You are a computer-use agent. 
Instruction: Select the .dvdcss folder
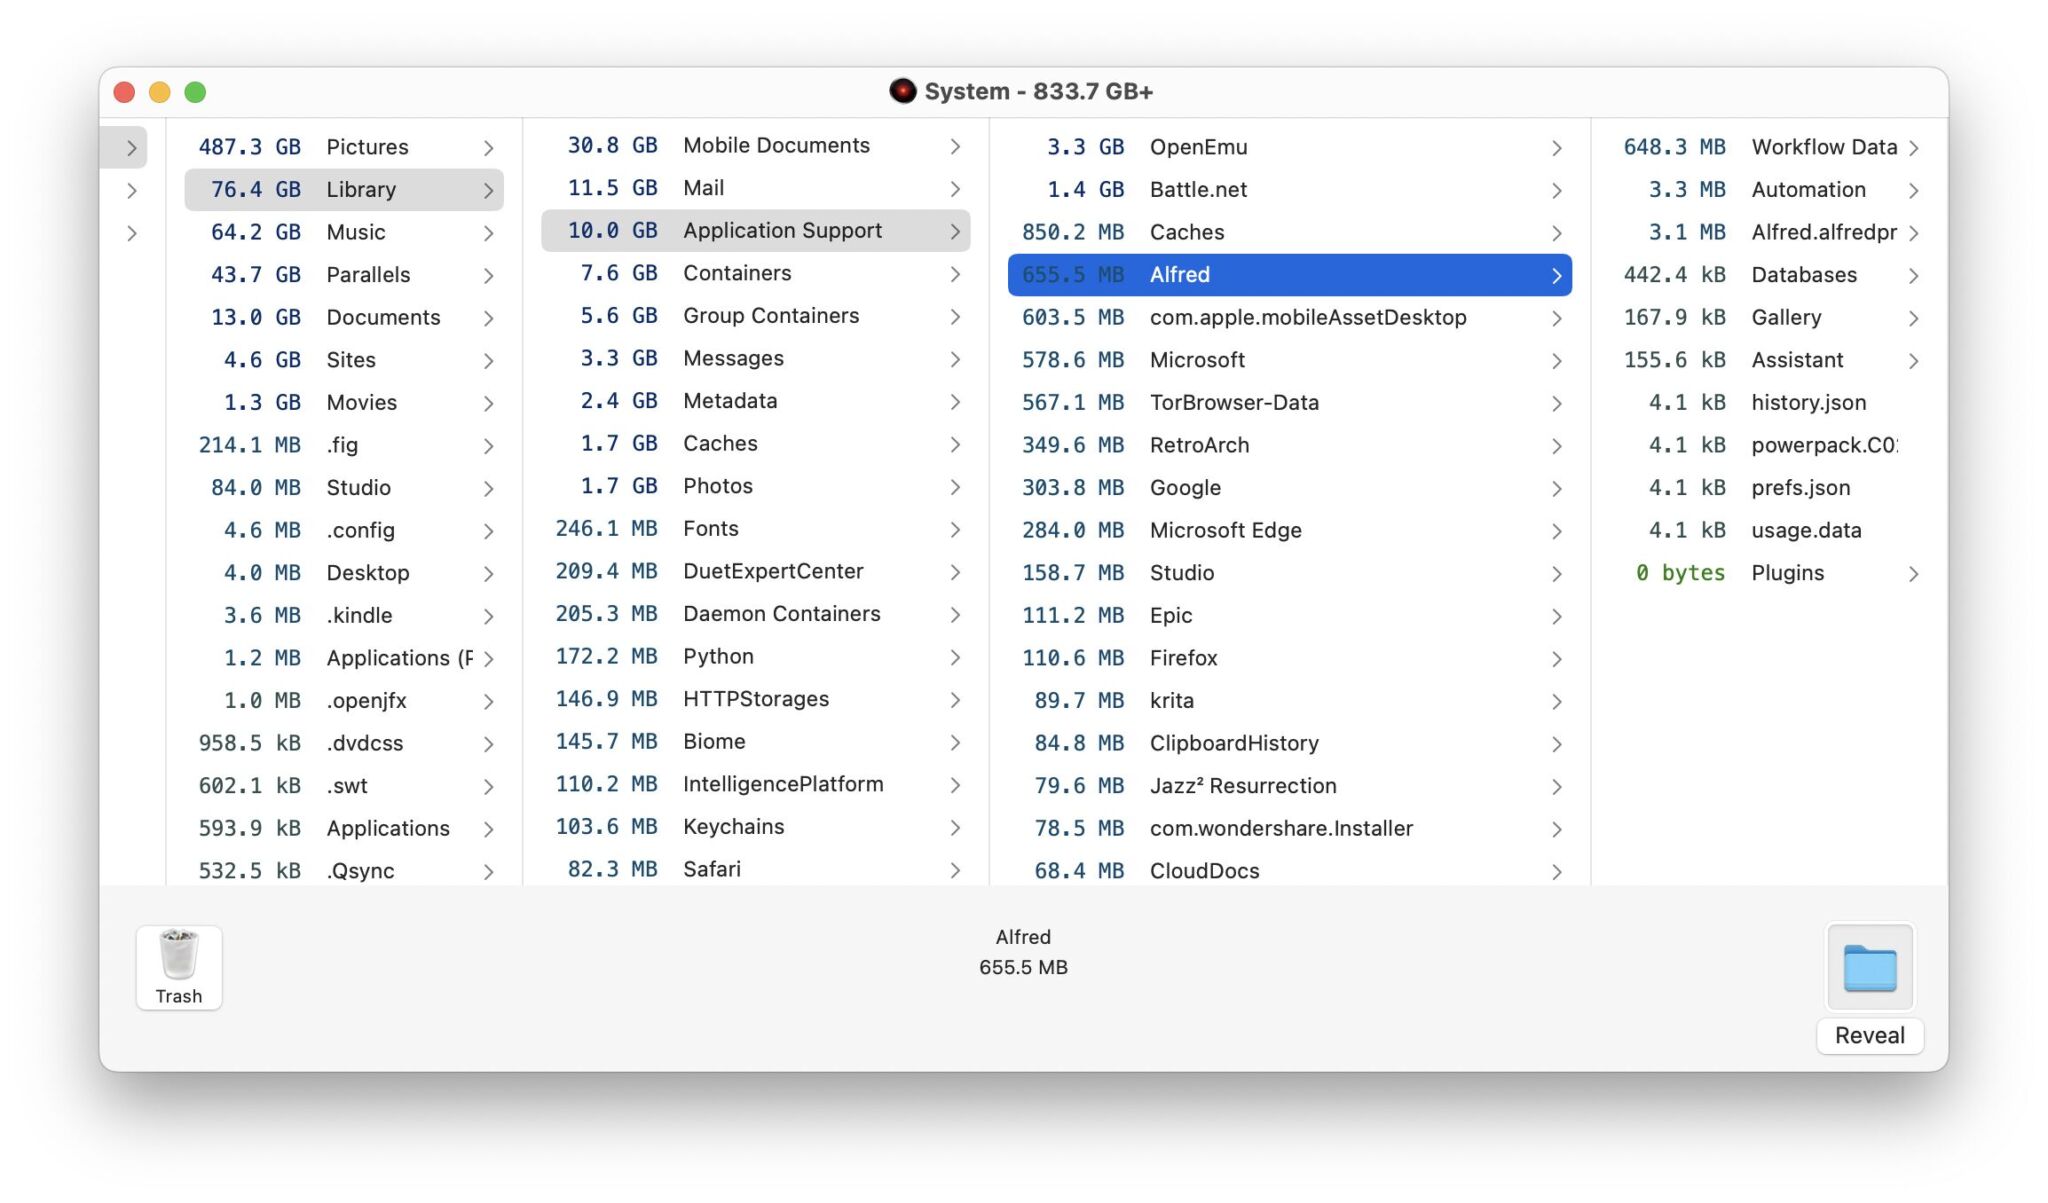[344, 744]
